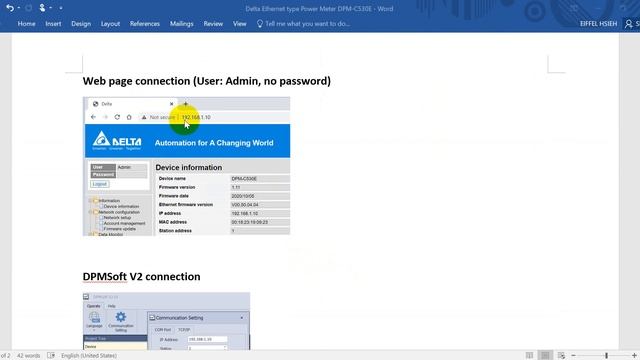Click the word count in status bar

(x=29, y=356)
